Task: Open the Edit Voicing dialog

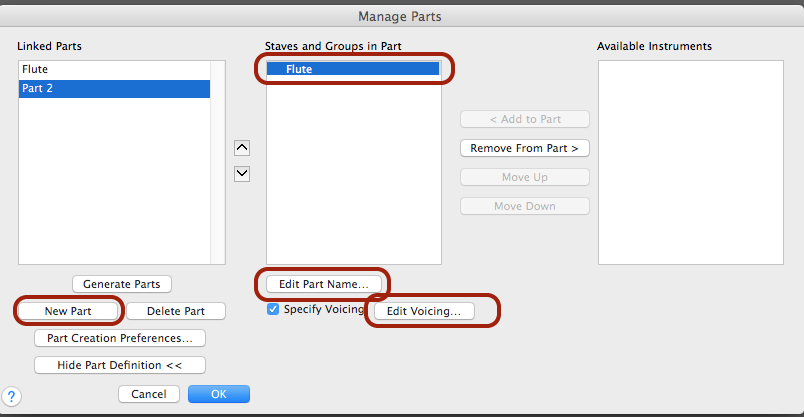Action: coord(424,311)
